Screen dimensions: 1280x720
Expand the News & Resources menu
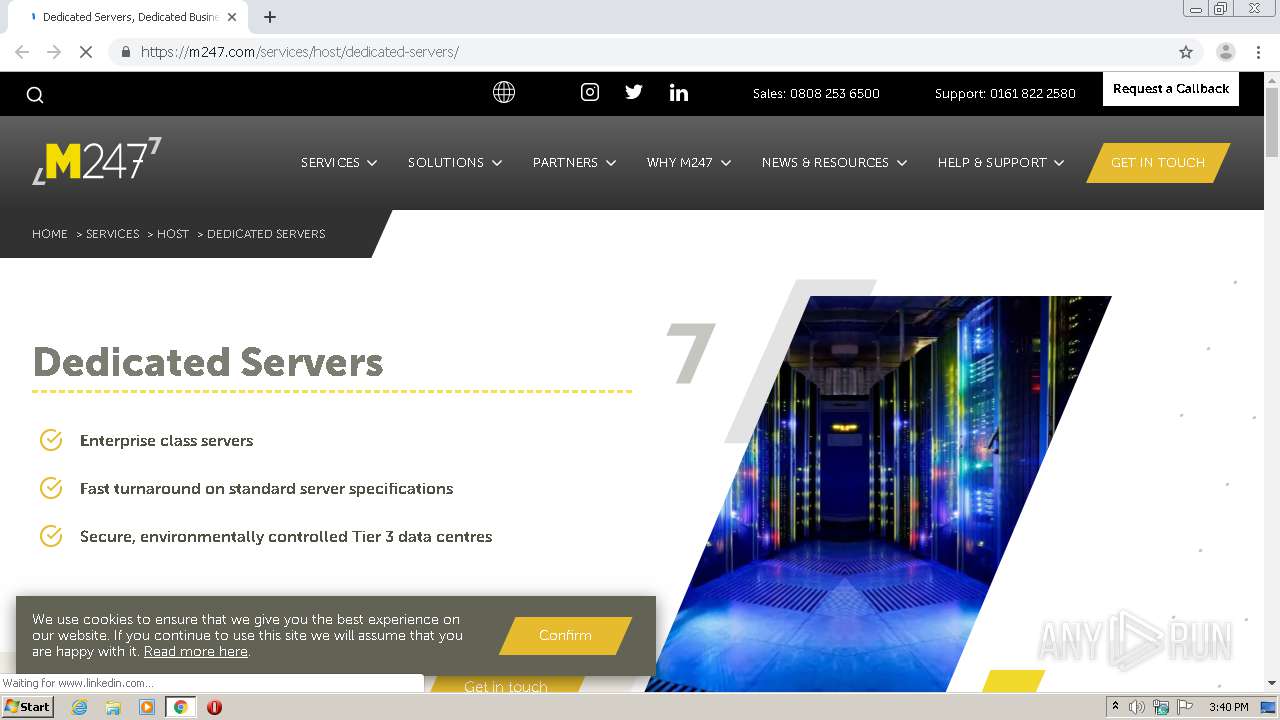834,162
